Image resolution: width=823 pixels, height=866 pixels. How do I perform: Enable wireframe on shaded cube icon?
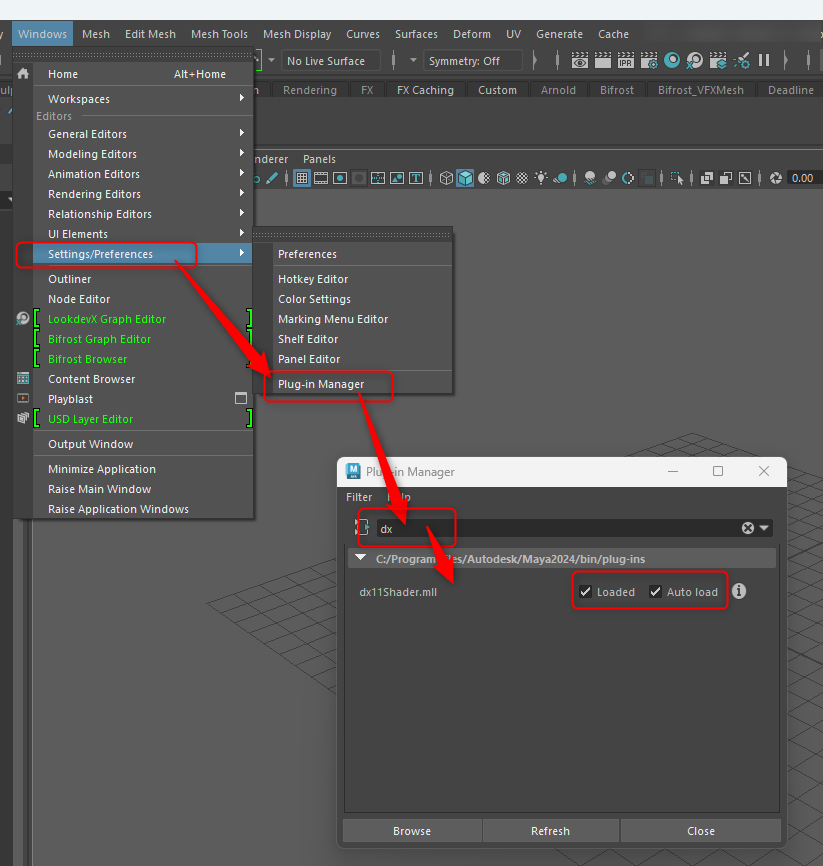tap(503, 178)
